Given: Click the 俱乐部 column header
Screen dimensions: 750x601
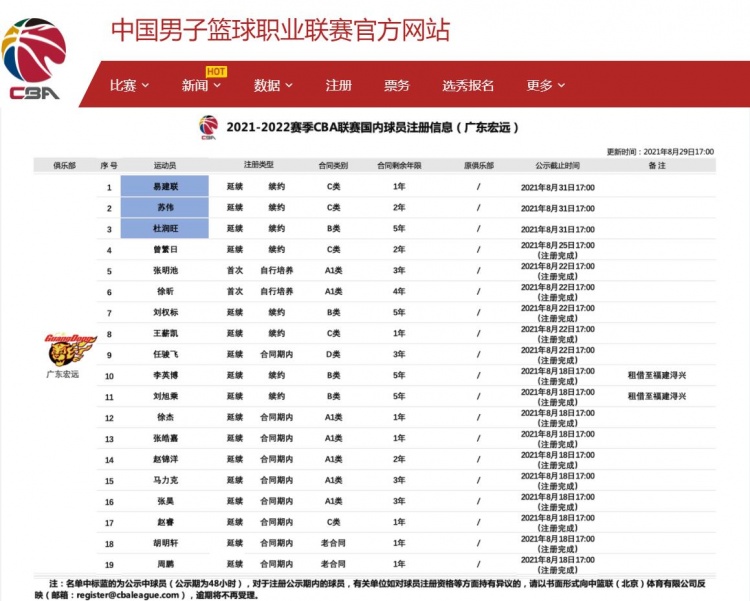Looking at the screenshot, I should (65, 166).
